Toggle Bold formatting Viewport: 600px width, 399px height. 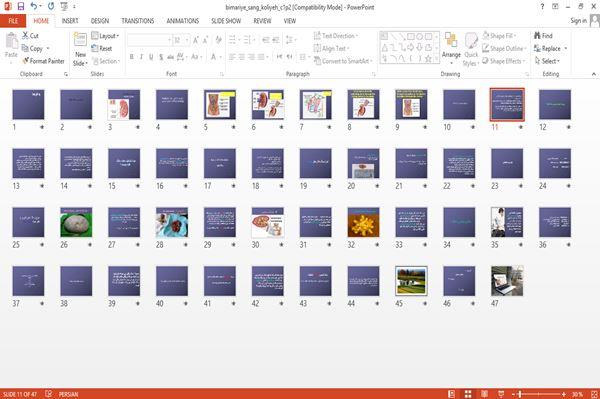tap(131, 57)
